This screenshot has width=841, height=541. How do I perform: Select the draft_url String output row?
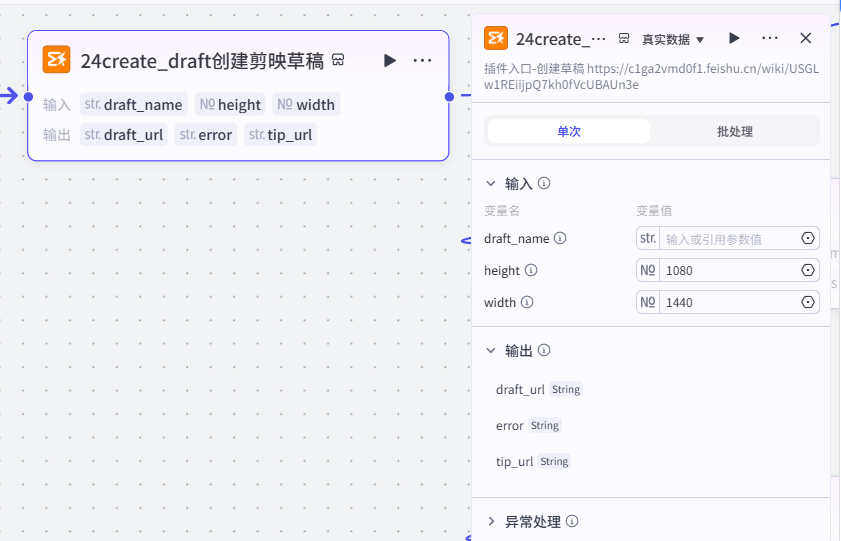(x=538, y=389)
